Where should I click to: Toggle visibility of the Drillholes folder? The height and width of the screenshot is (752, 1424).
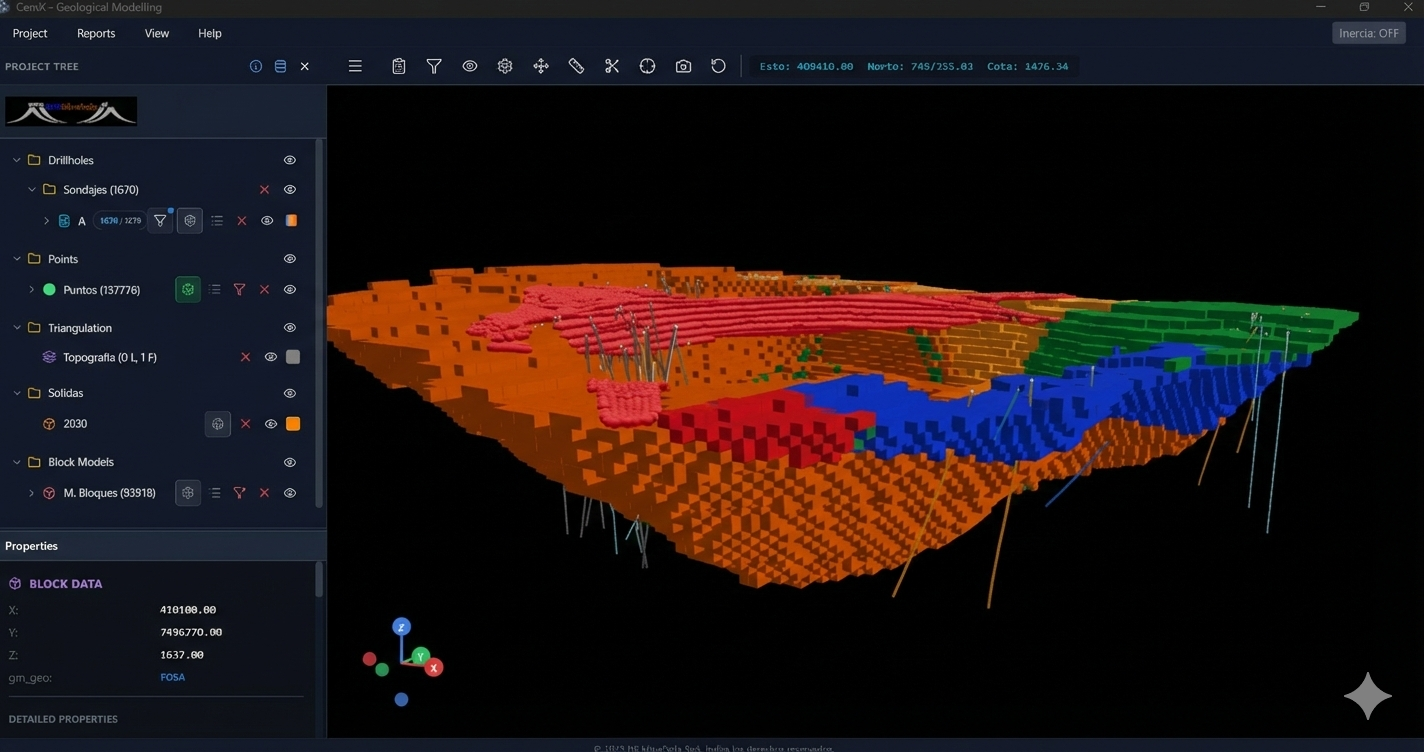(290, 160)
